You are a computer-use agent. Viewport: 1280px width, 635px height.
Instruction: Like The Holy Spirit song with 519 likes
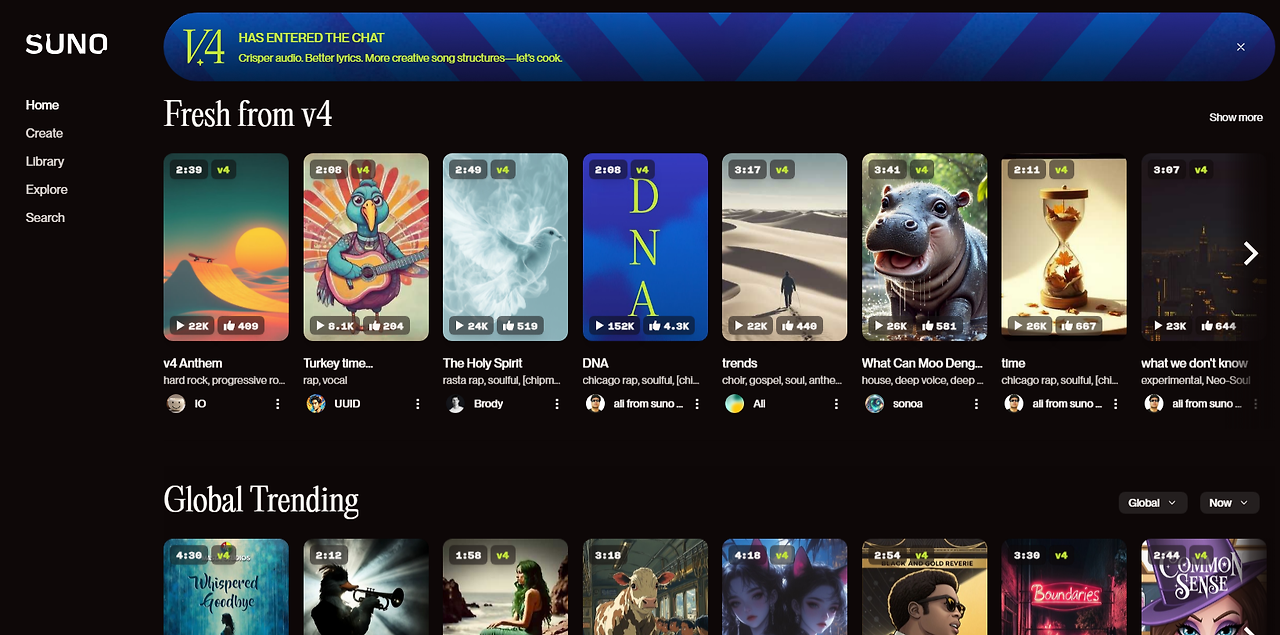click(520, 326)
